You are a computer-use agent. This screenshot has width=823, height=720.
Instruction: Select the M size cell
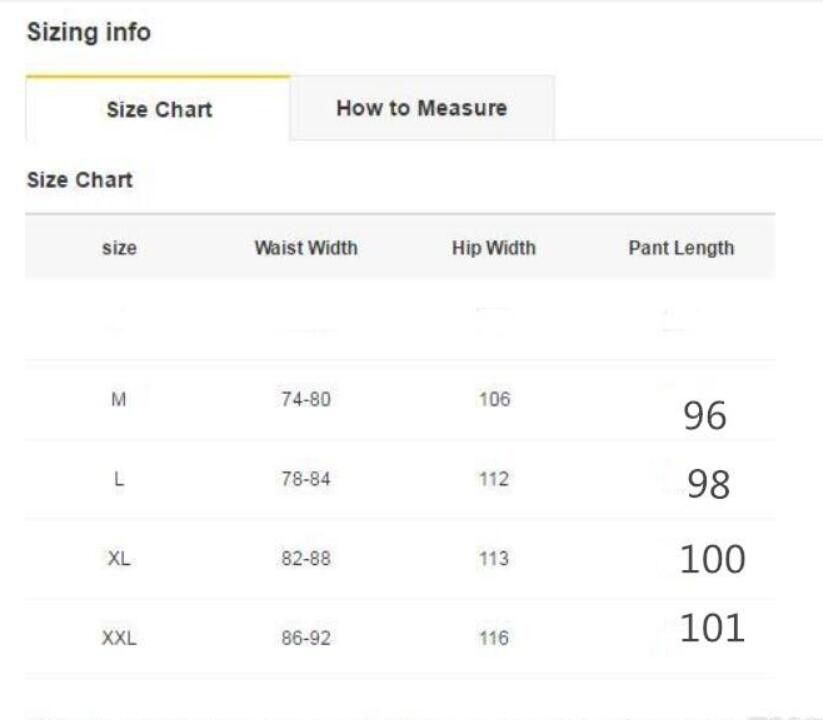[119, 399]
